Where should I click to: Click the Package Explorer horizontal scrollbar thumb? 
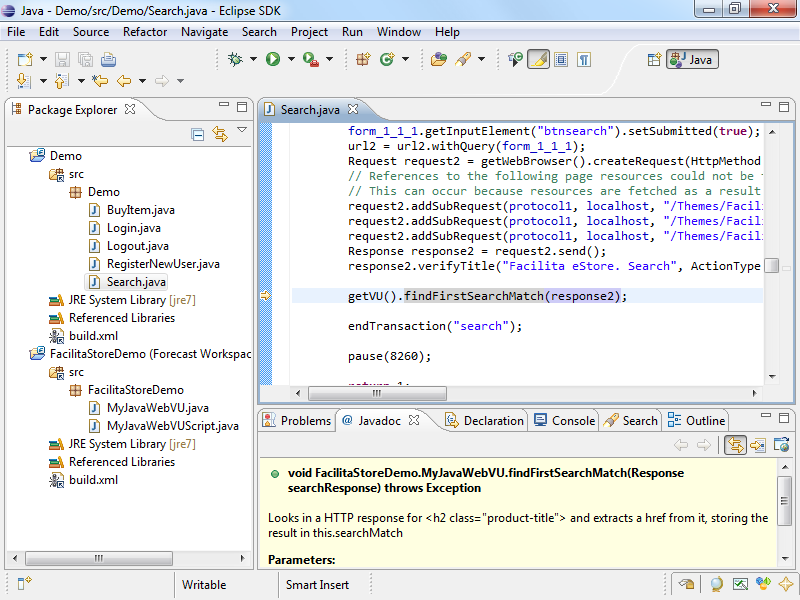click(x=98, y=558)
